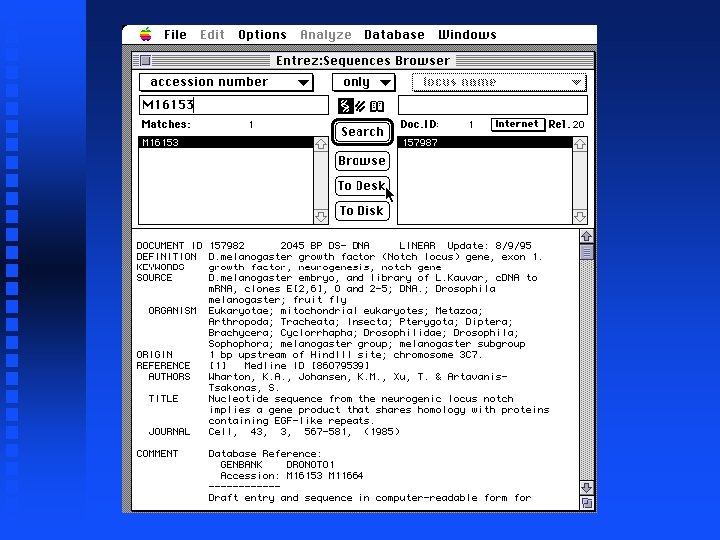
Task: Click the window resize box icon
Action: (x=586, y=503)
